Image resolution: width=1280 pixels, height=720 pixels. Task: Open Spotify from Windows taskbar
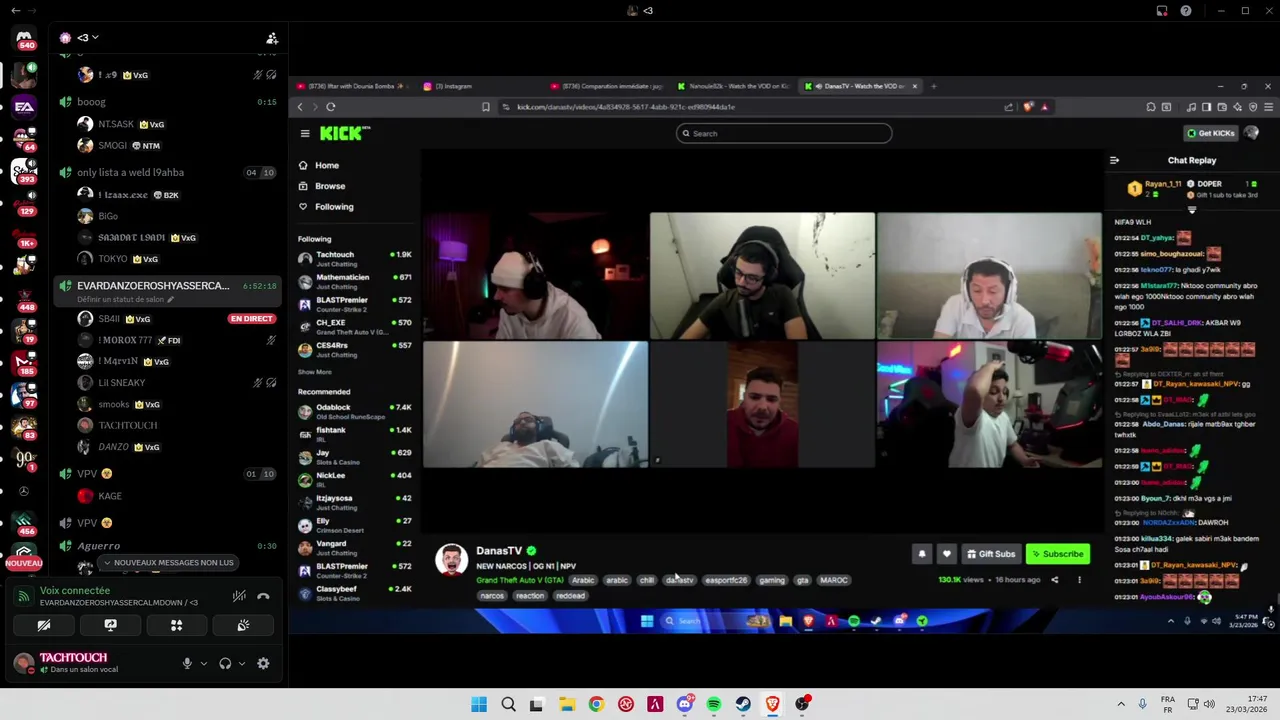pos(714,704)
